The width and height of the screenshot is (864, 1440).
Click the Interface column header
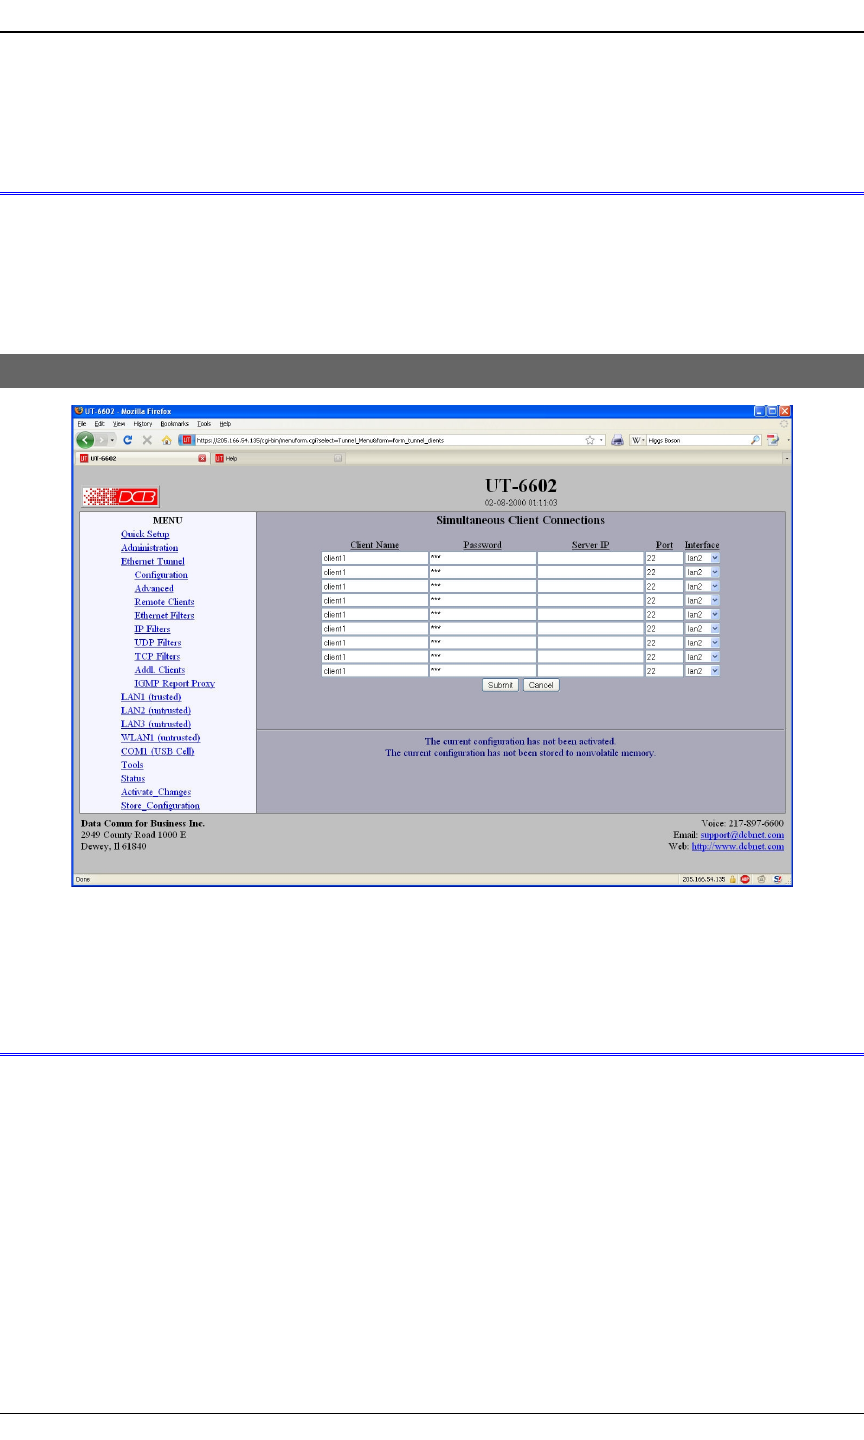[x=702, y=545]
